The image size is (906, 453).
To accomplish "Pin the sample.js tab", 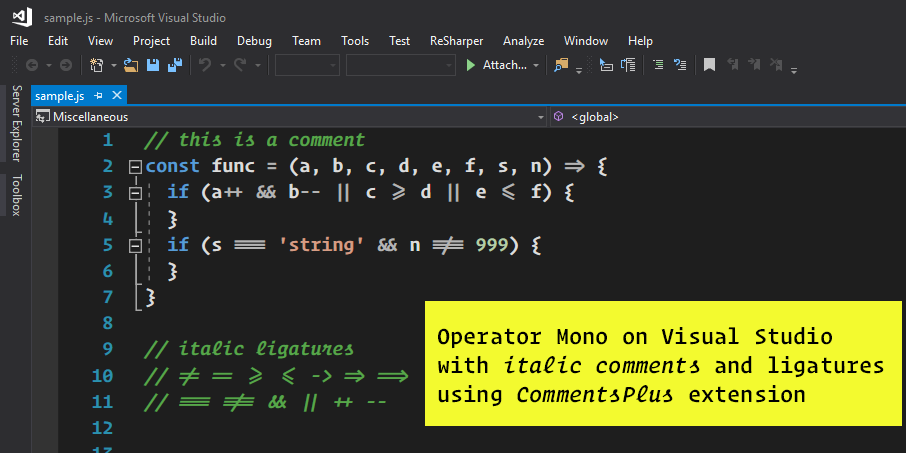I will pyautogui.click(x=99, y=95).
